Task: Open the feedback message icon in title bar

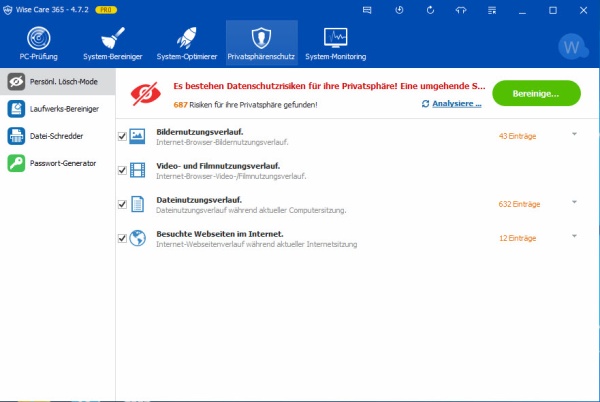Action: (x=367, y=10)
